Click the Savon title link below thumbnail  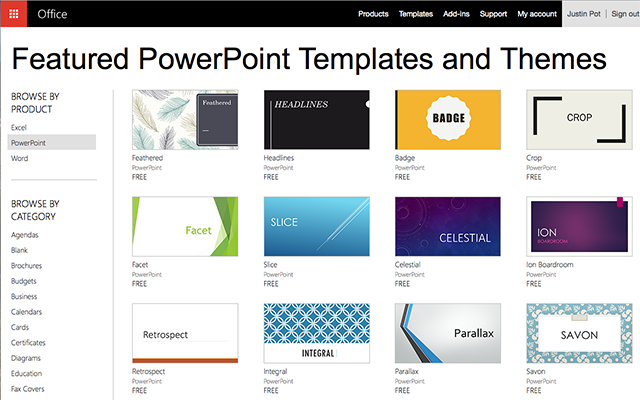(x=536, y=371)
